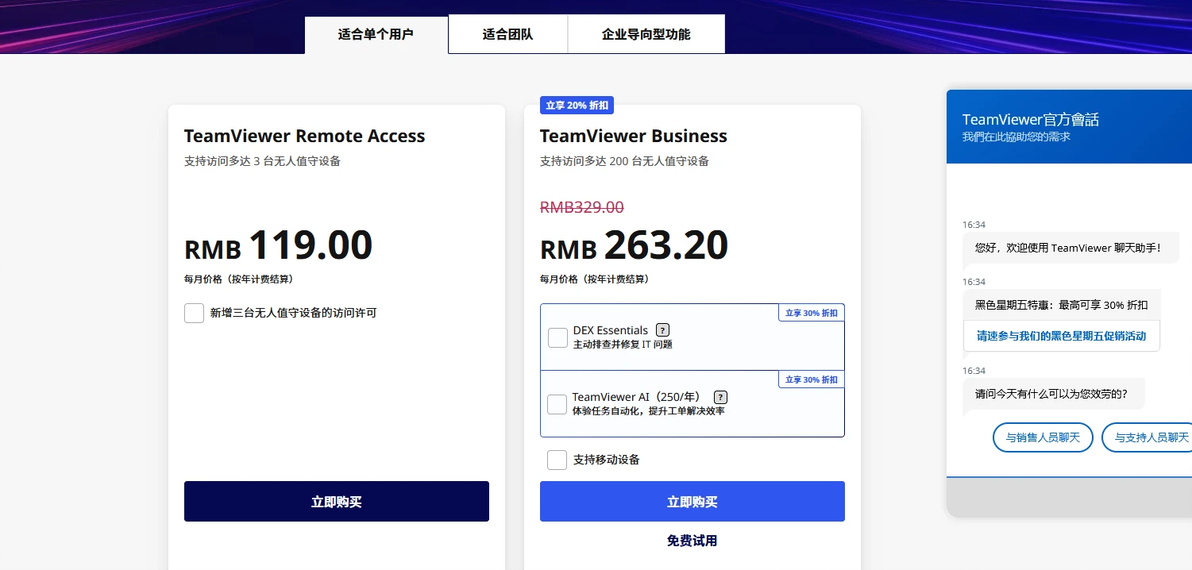This screenshot has width=1192, height=570.
Task: Open the 黑色星期五促销活动 link in chat
Action: pyautogui.click(x=1061, y=336)
